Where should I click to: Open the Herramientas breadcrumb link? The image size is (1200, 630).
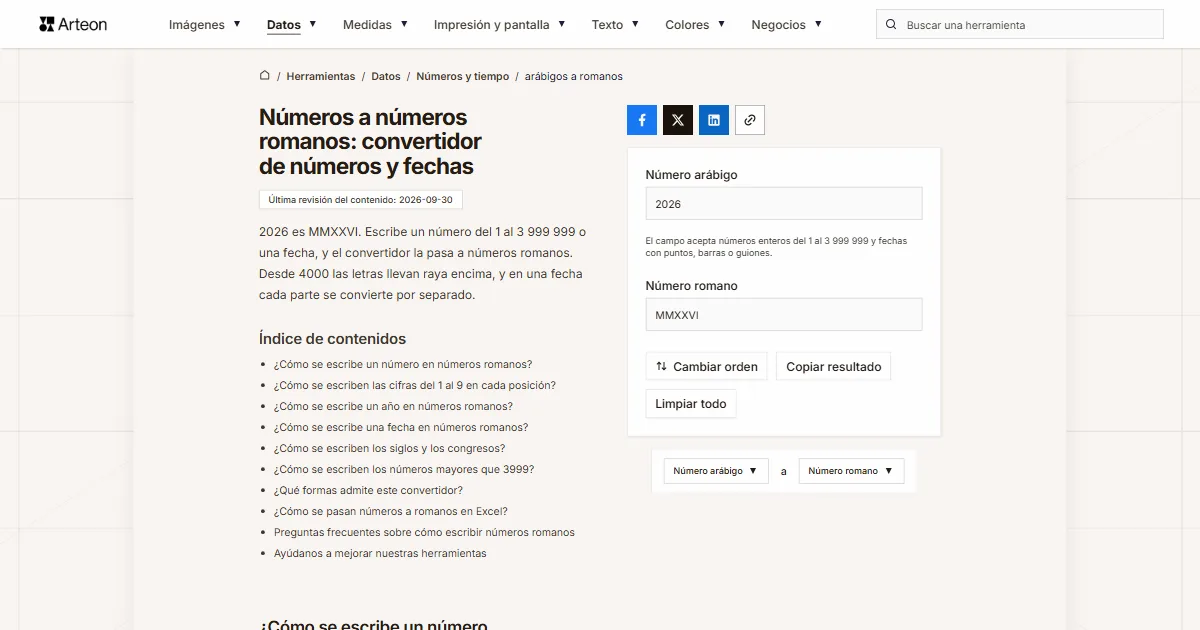tap(321, 76)
